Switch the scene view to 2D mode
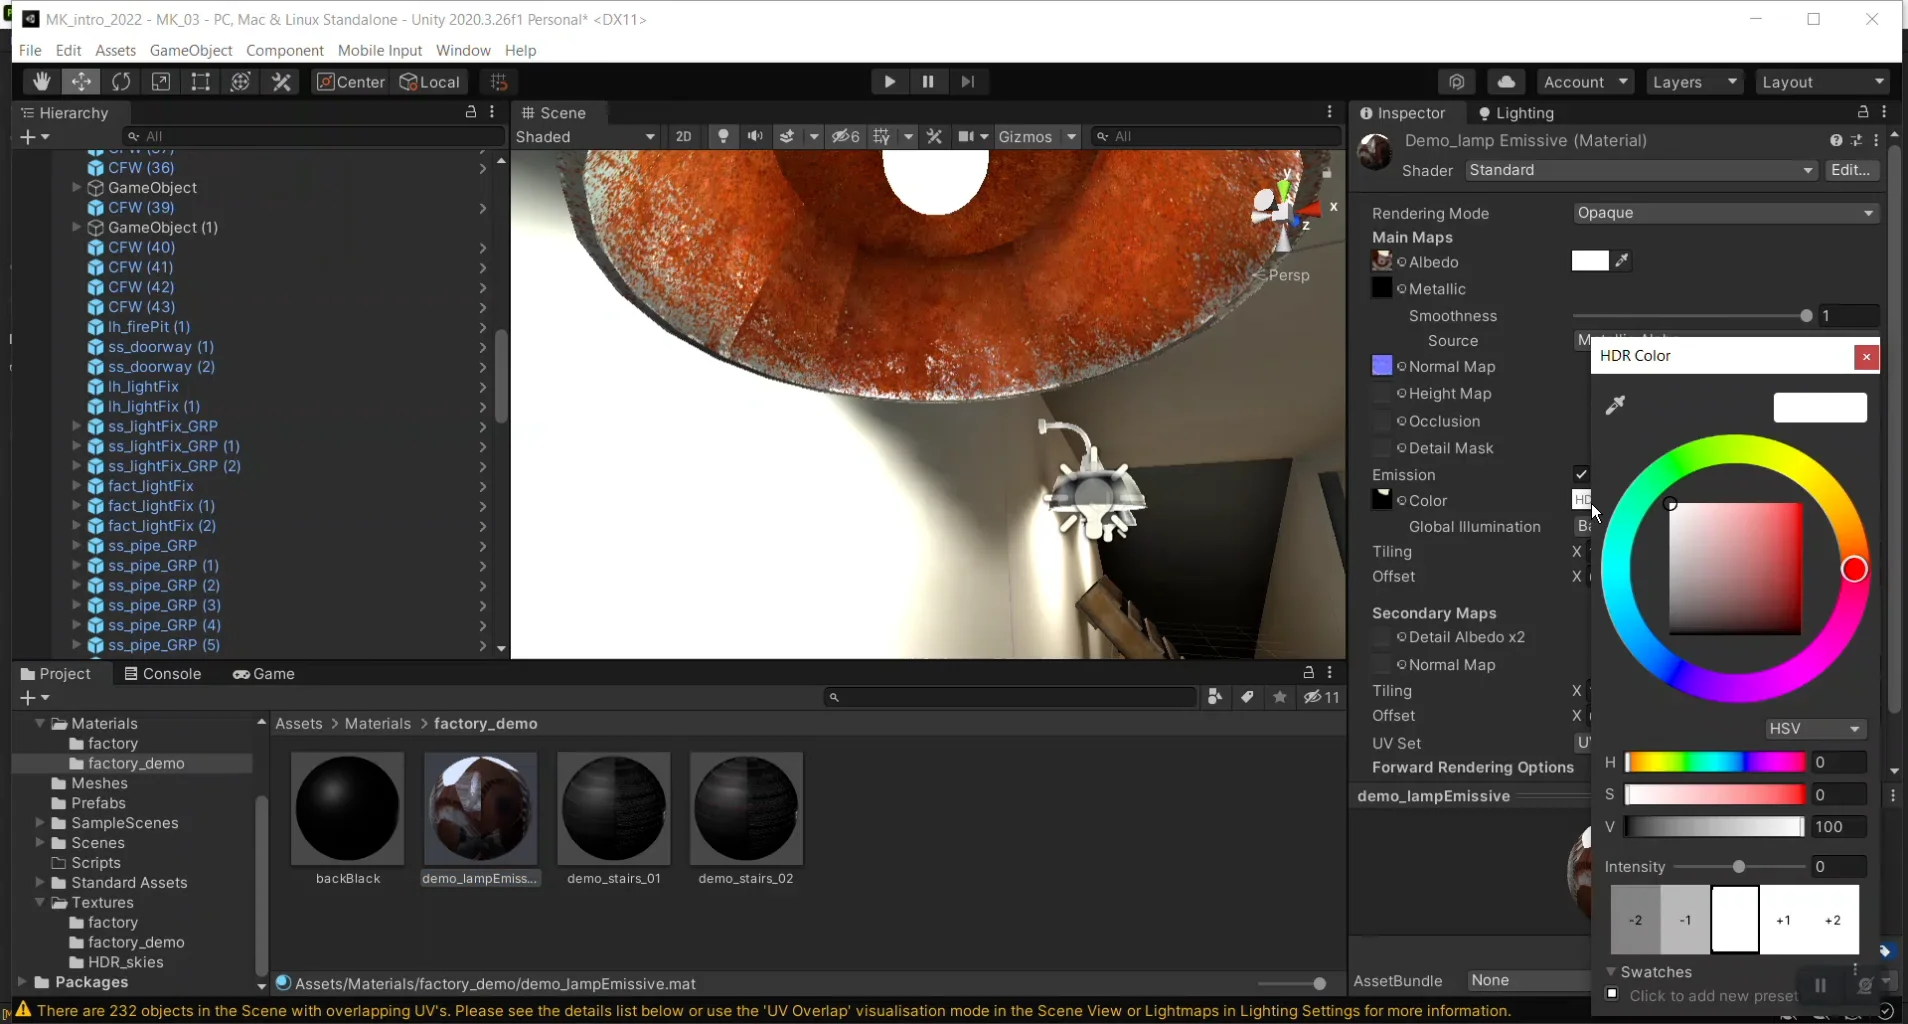 pos(686,137)
